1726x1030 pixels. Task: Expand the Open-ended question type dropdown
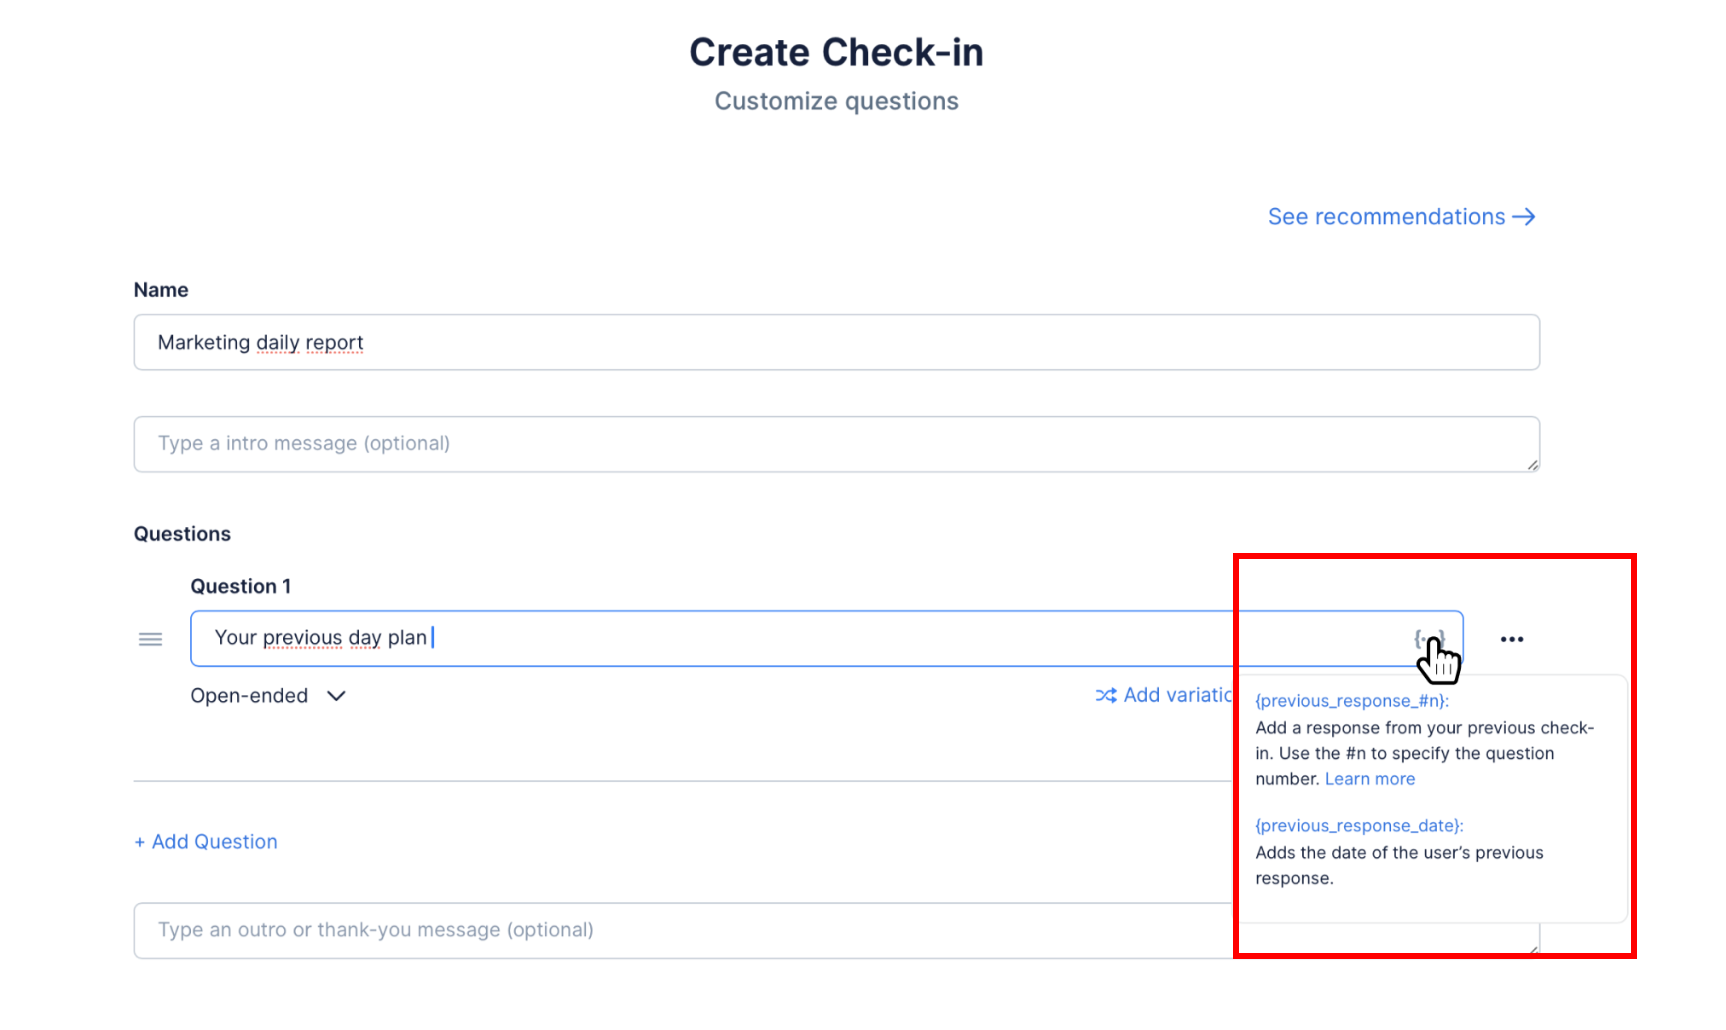(250, 696)
